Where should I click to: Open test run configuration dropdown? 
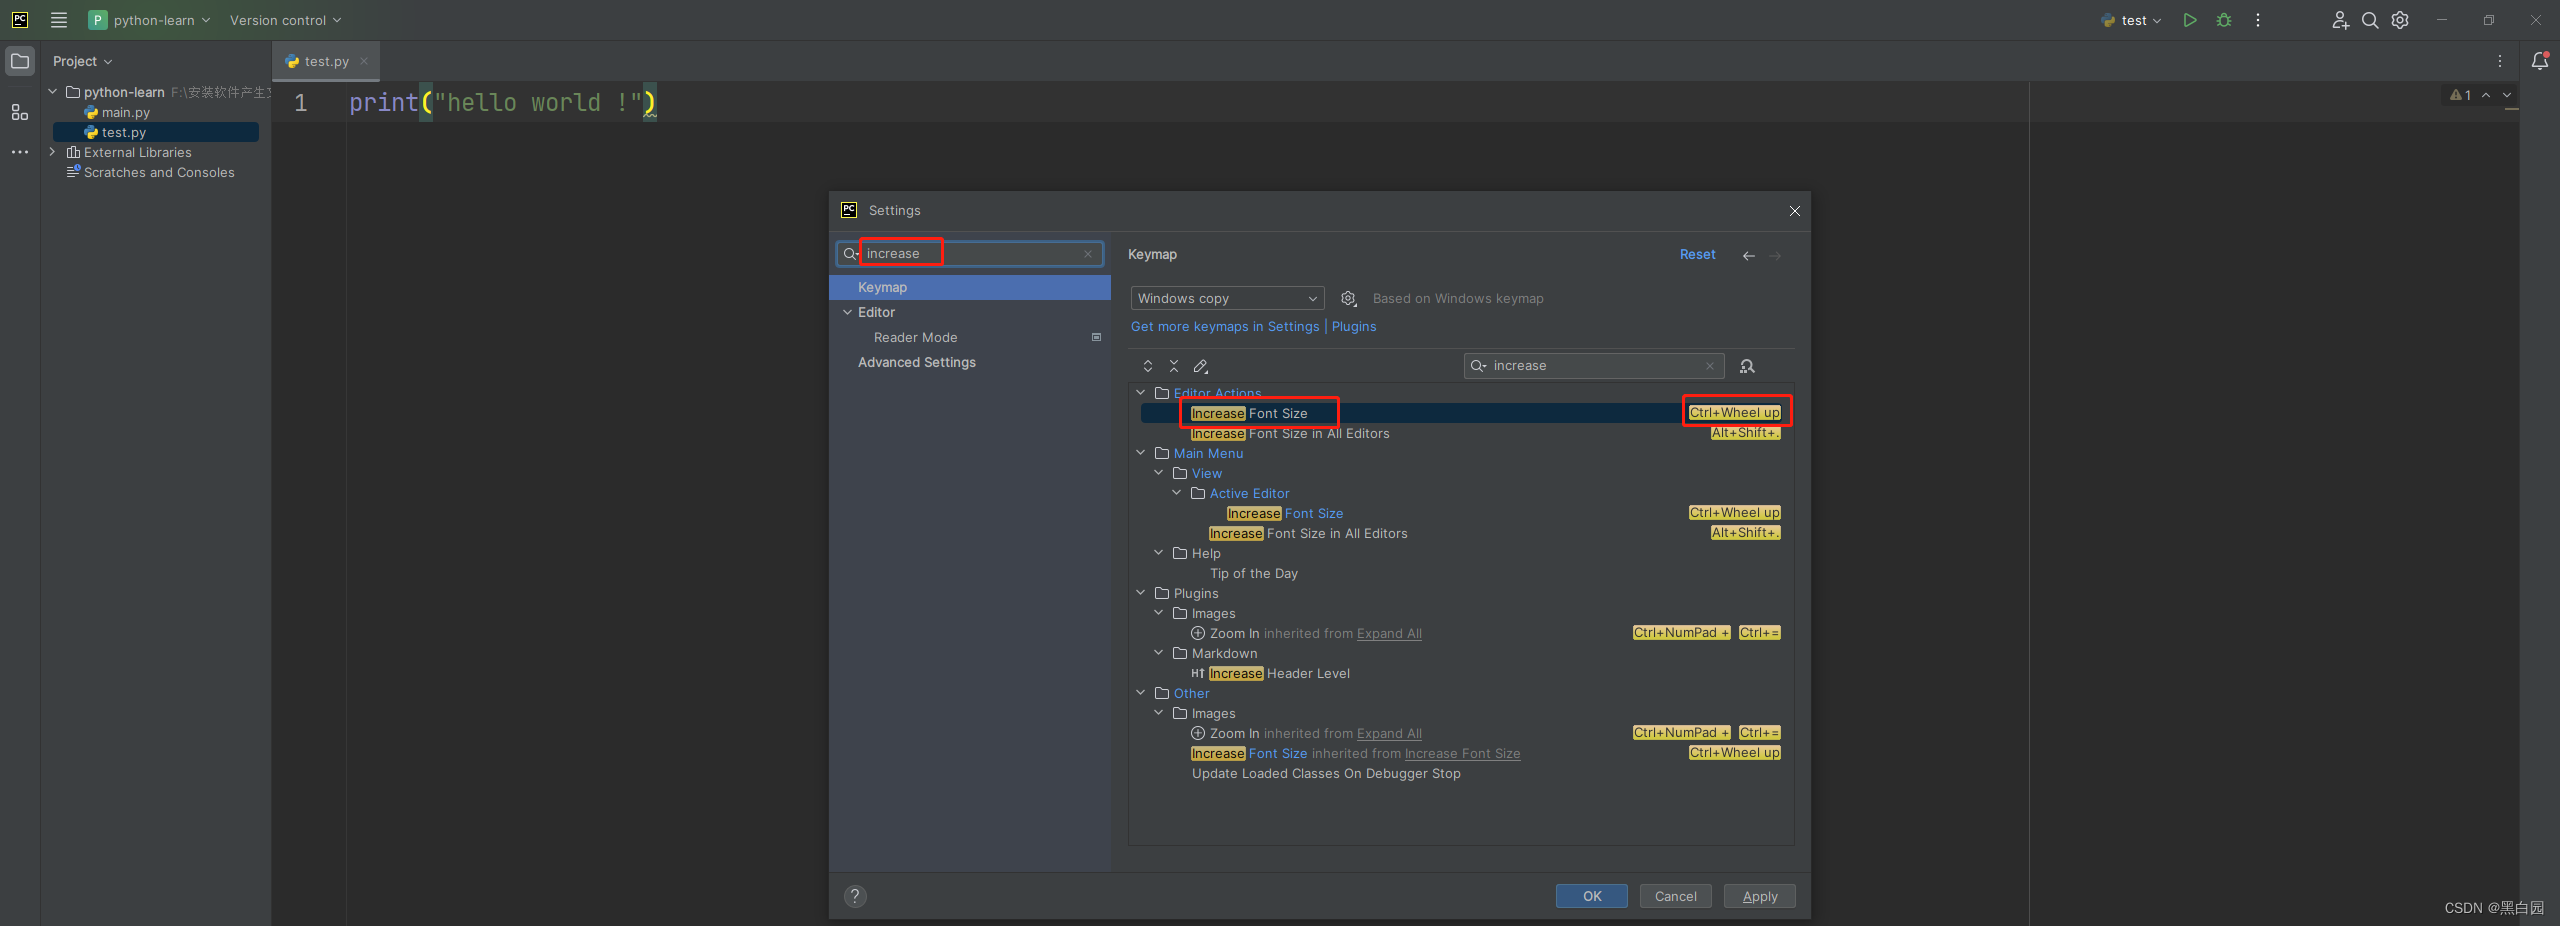[x=2132, y=20]
